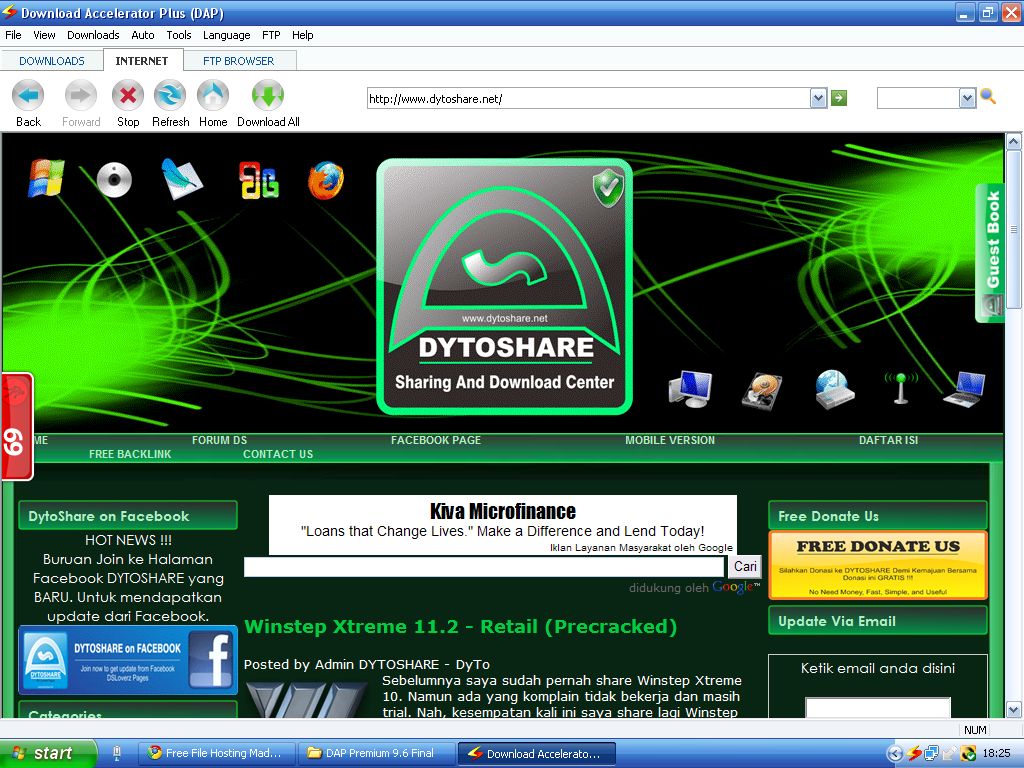The width and height of the screenshot is (1024, 768).
Task: Click the Windows Start button
Action: [48, 754]
